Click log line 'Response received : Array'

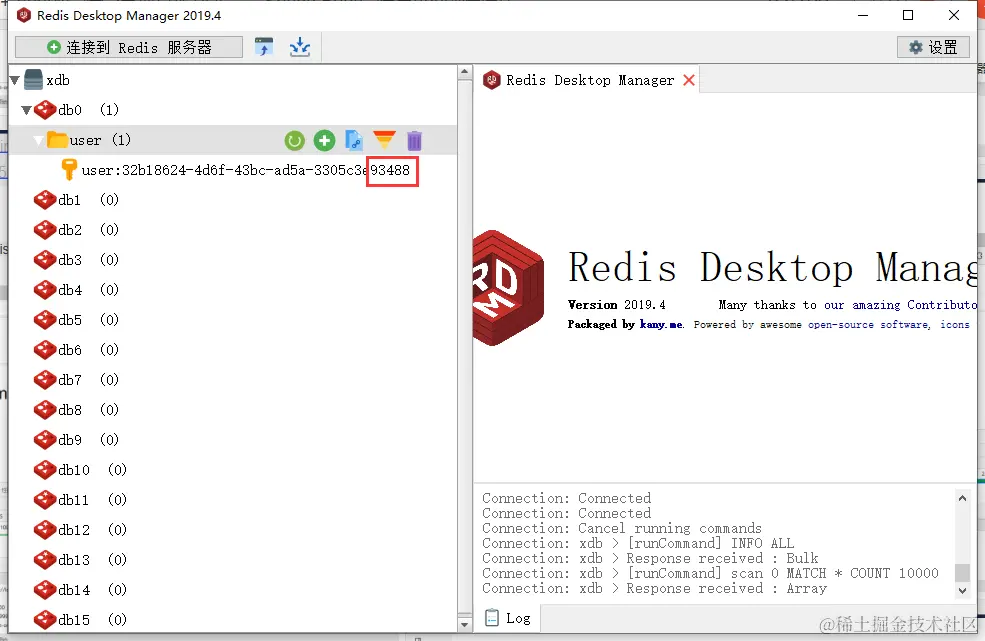point(655,588)
